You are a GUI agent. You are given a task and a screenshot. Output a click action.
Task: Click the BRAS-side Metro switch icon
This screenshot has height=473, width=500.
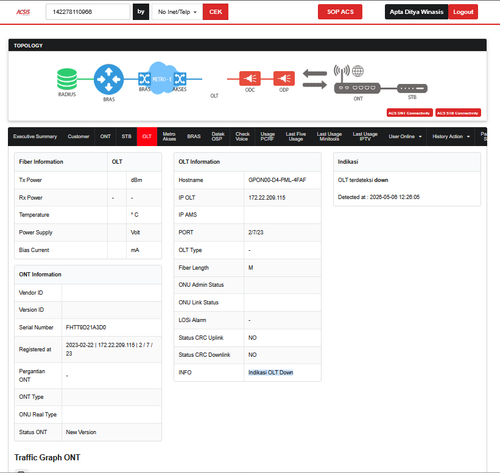144,79
